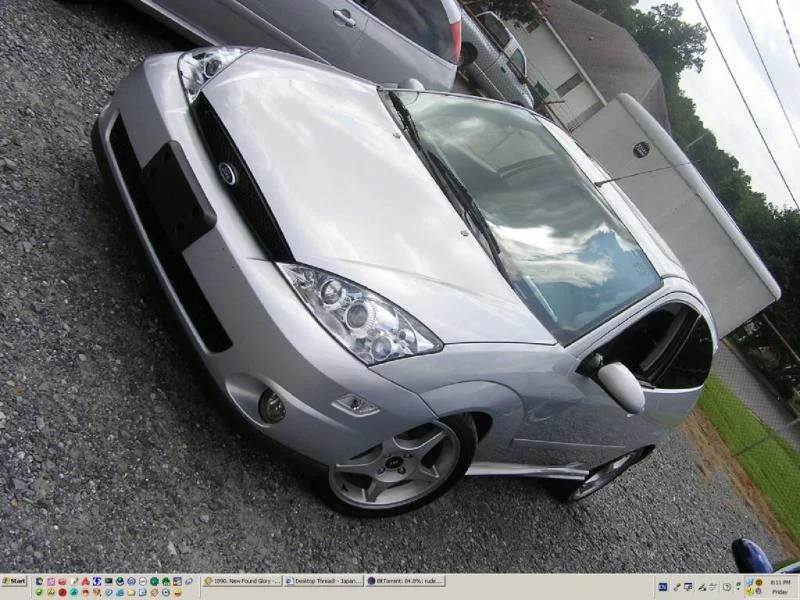This screenshot has width=800, height=600.
Task: Click the monitor display icon in the tray
Action: pos(688,587)
